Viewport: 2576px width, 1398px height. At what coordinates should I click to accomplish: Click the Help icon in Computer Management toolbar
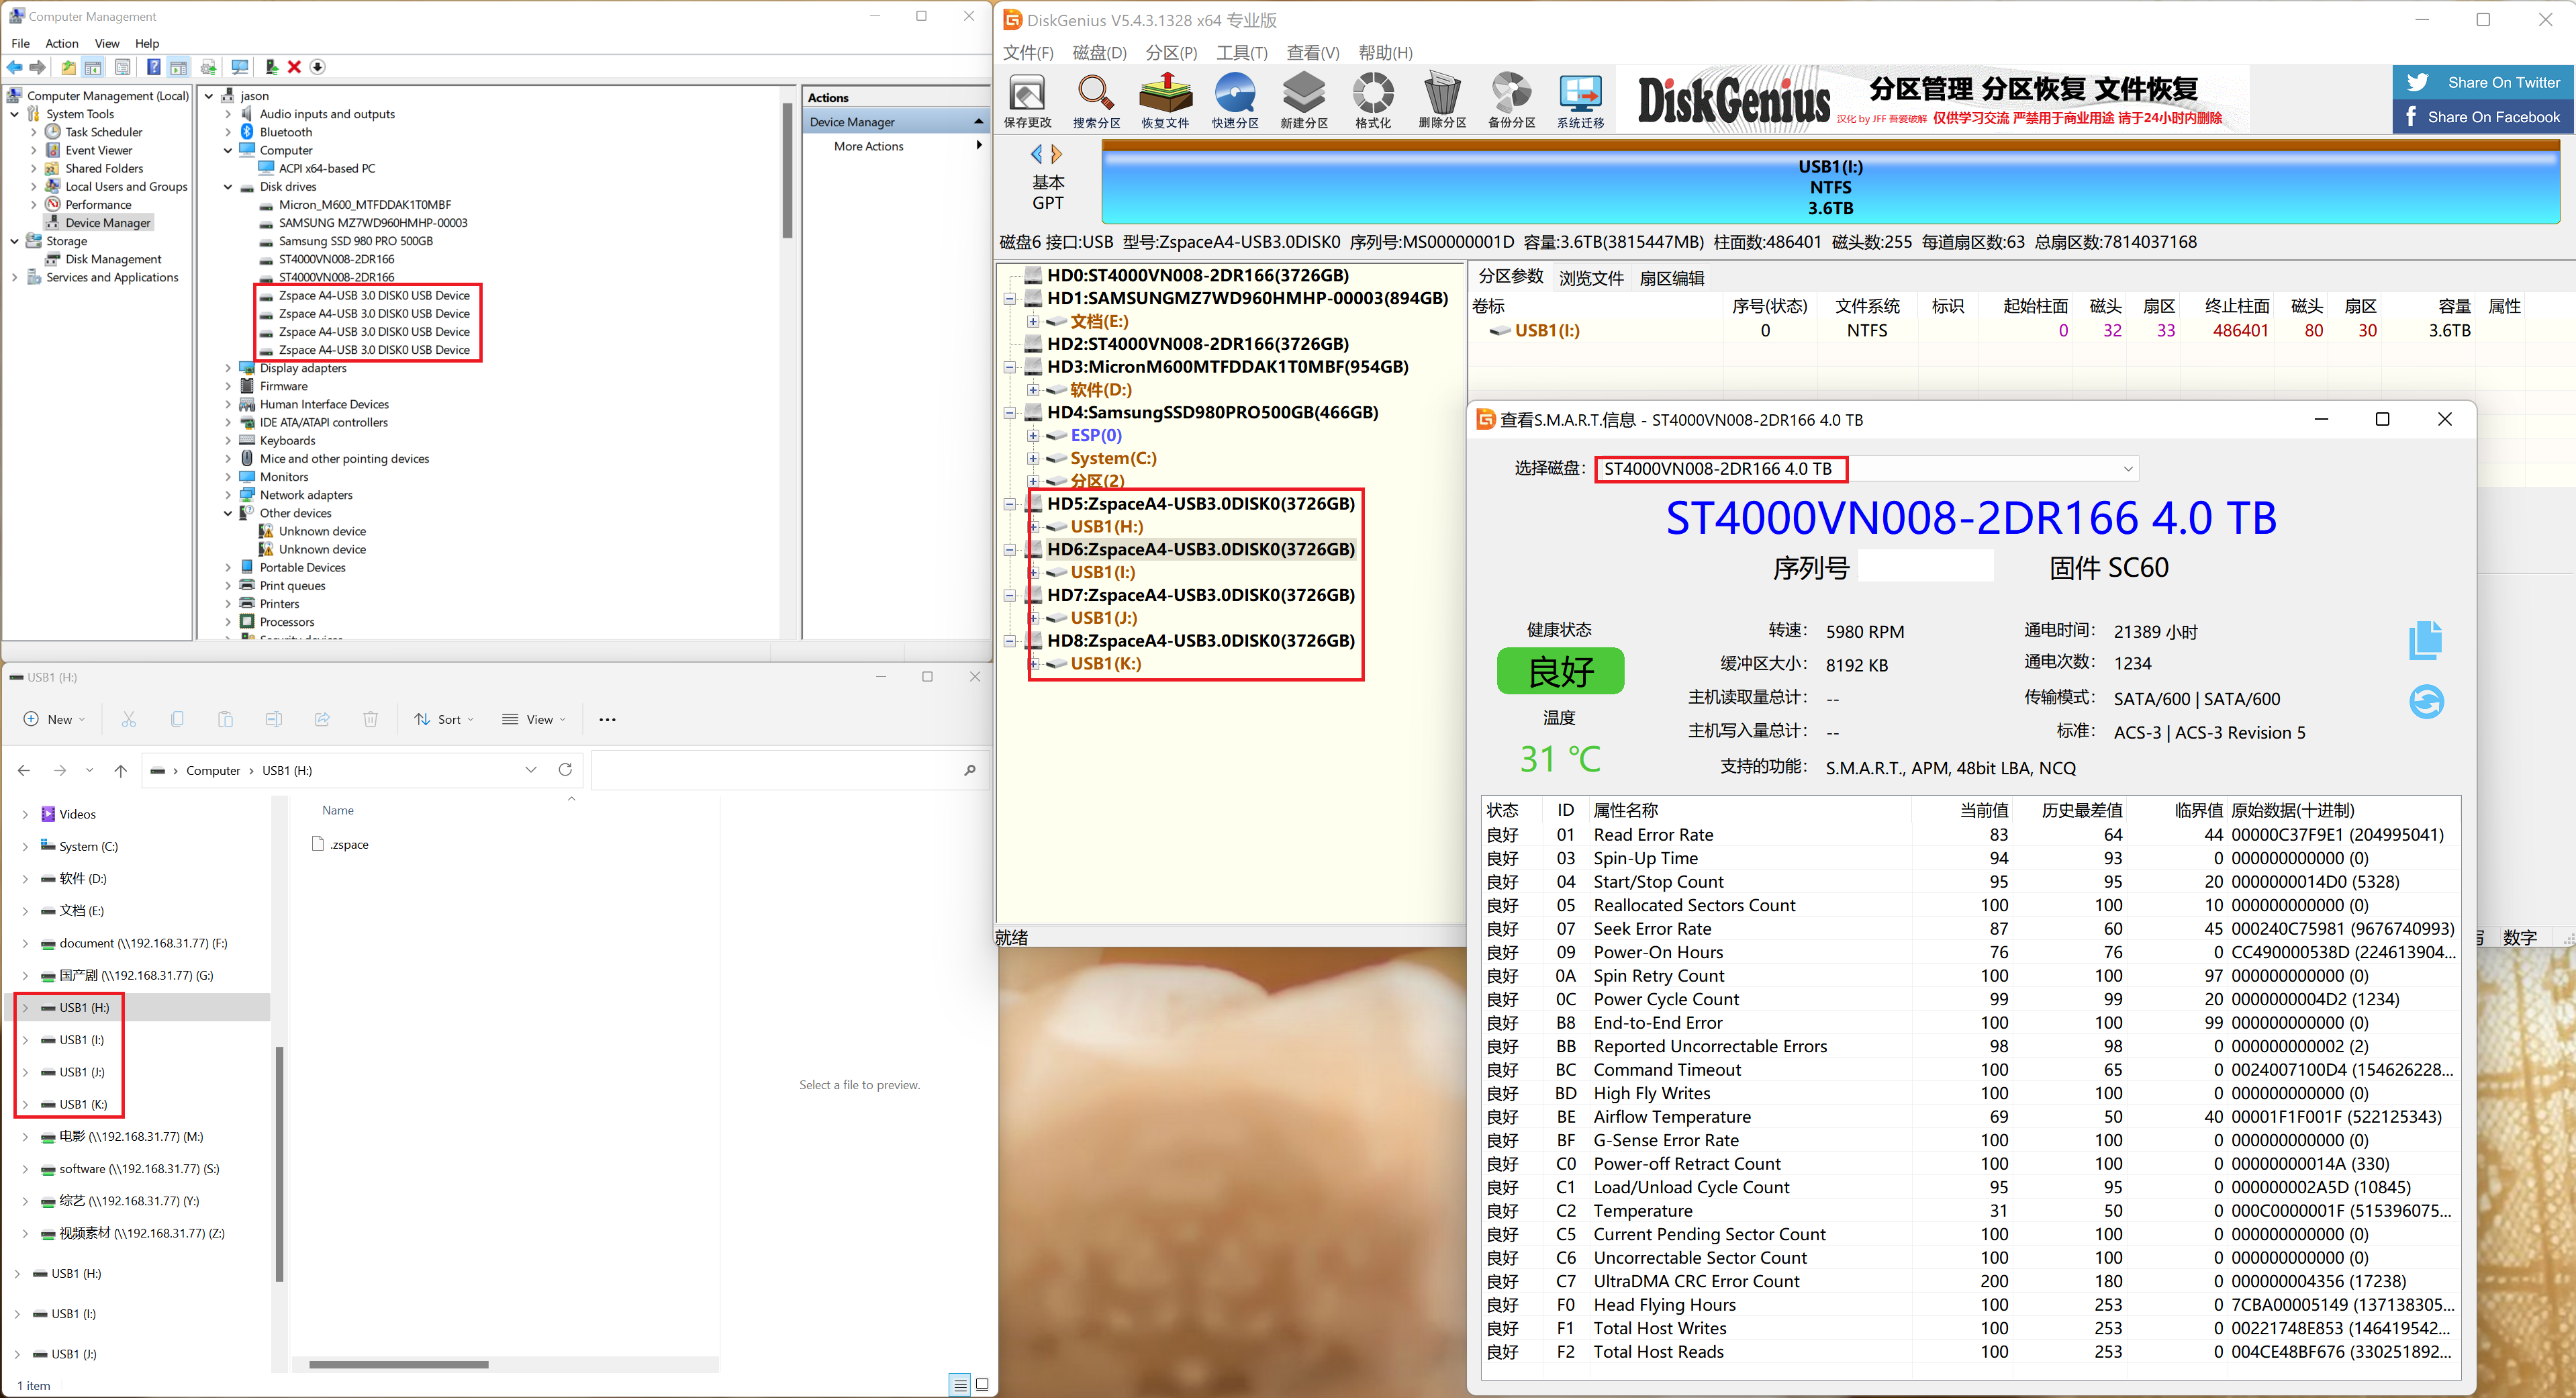(x=153, y=67)
